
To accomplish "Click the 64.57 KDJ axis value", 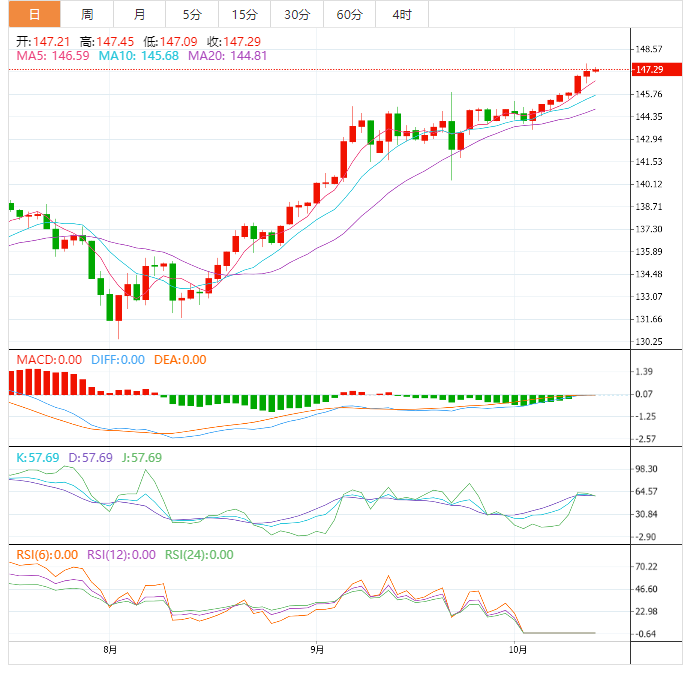I will (646, 491).
